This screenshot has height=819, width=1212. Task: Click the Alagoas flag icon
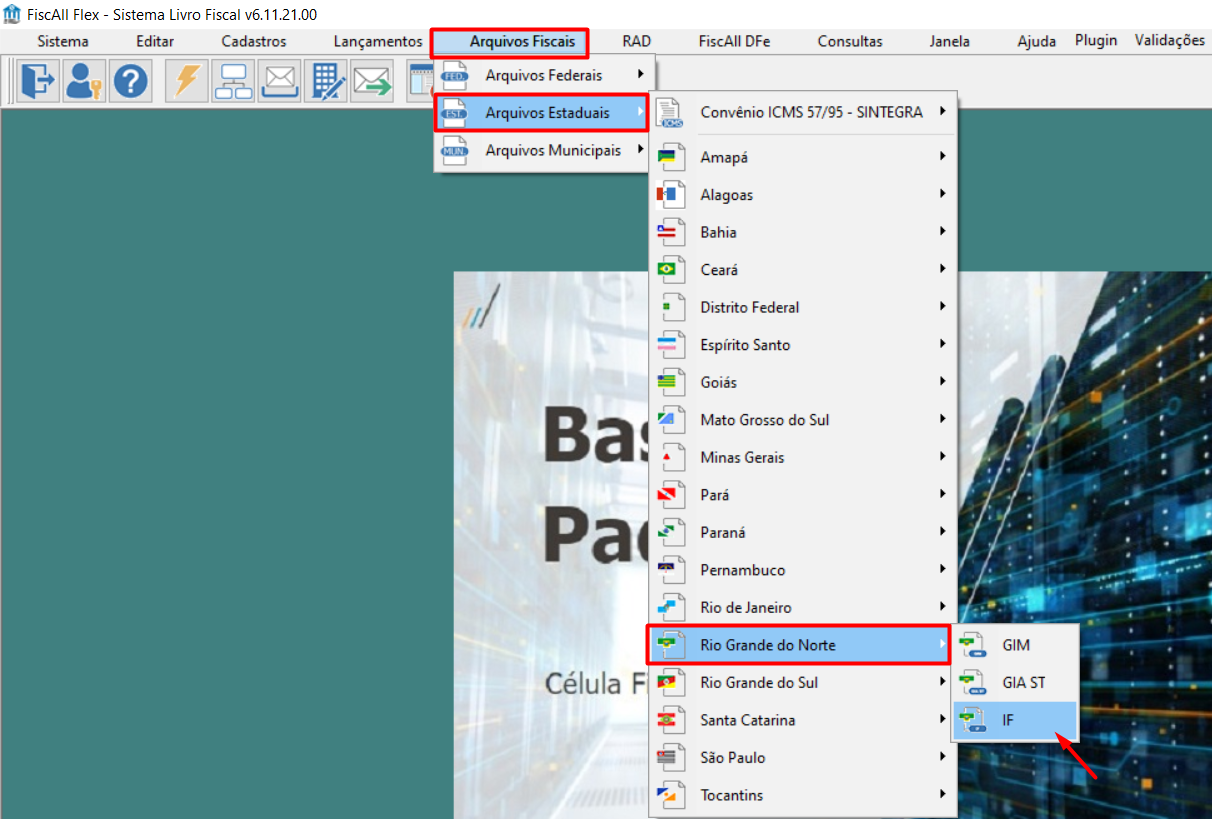670,195
